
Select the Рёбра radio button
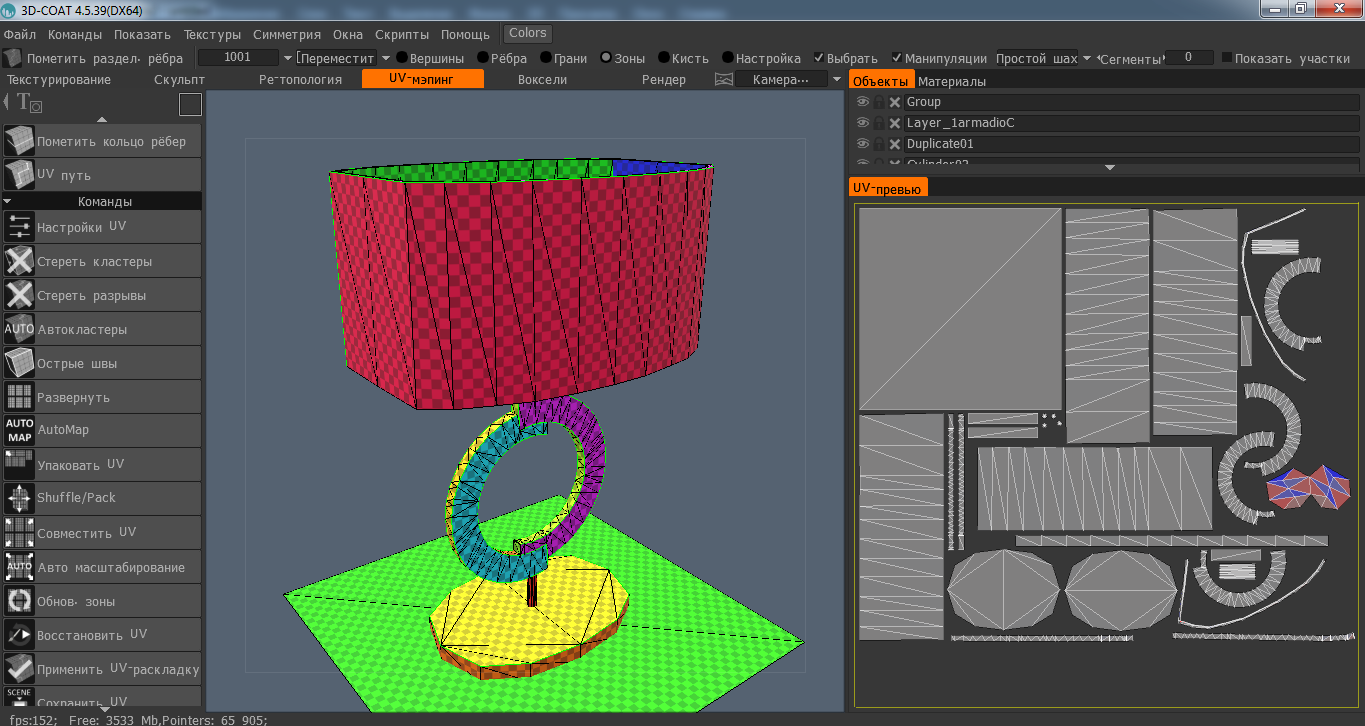pyautogui.click(x=483, y=58)
